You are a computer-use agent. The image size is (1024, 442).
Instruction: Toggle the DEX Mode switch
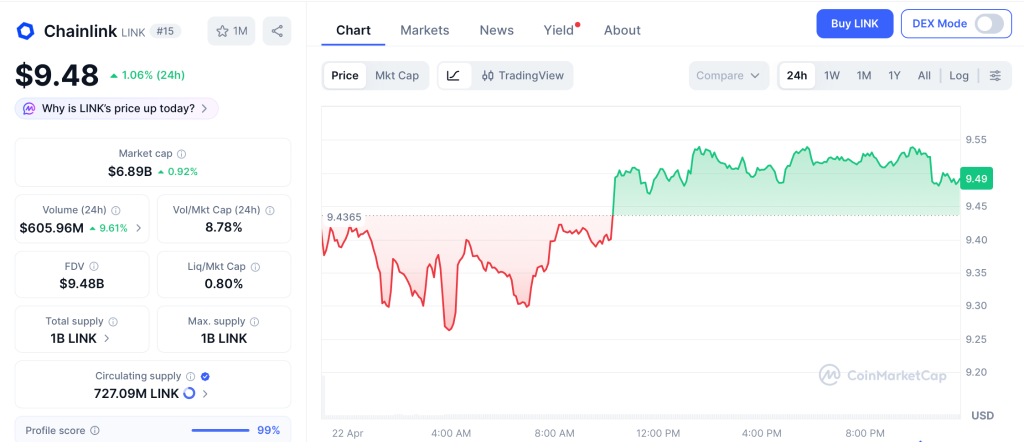pyautogui.click(x=988, y=24)
